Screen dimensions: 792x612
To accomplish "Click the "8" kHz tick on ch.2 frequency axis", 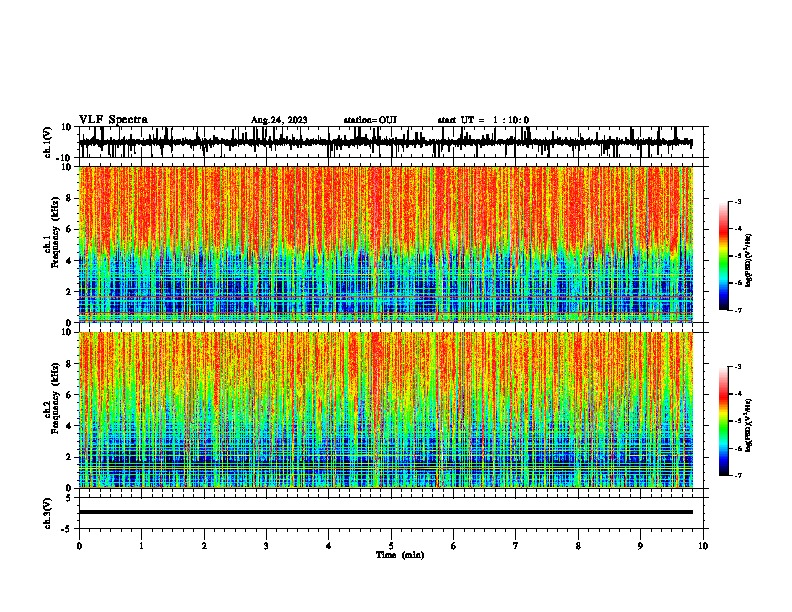I will (69, 364).
